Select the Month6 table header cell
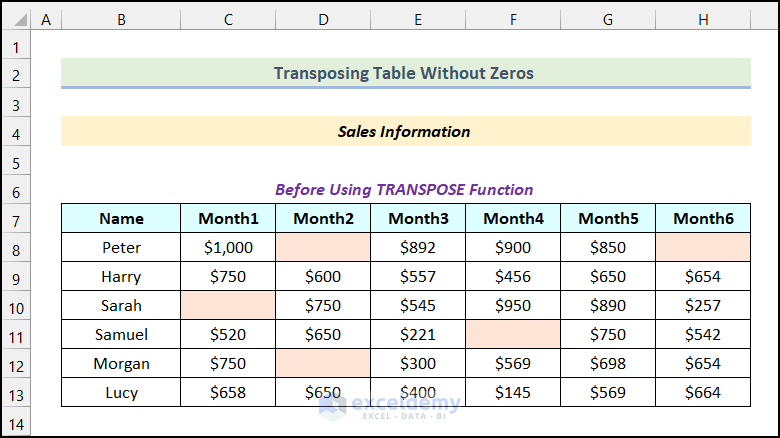780x438 pixels. pos(703,218)
